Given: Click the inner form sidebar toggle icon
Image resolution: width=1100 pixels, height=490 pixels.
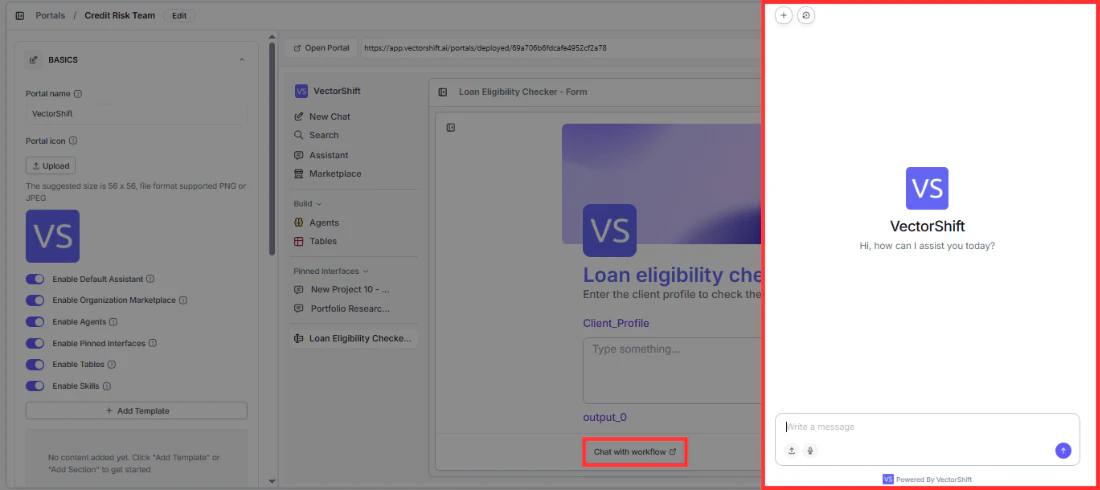Looking at the screenshot, I should click(x=451, y=128).
